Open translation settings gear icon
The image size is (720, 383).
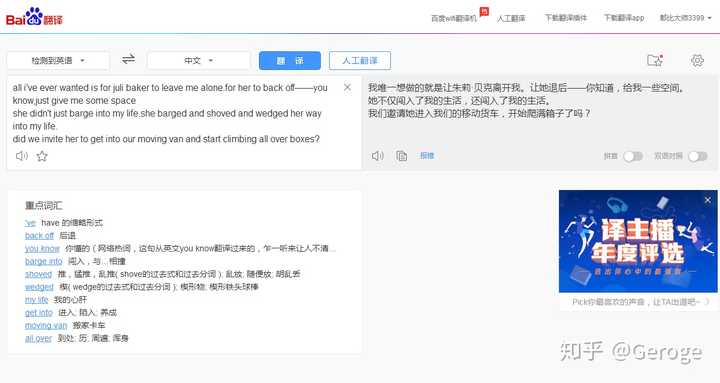click(697, 60)
